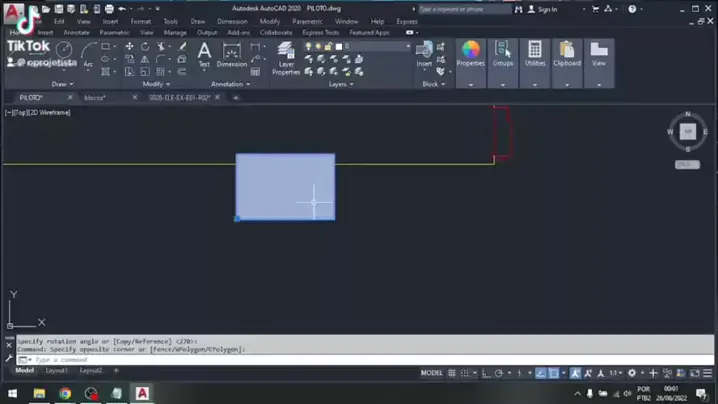Expand the Draw panel dropdown
Image resolution: width=718 pixels, height=404 pixels.
pyautogui.click(x=62, y=84)
